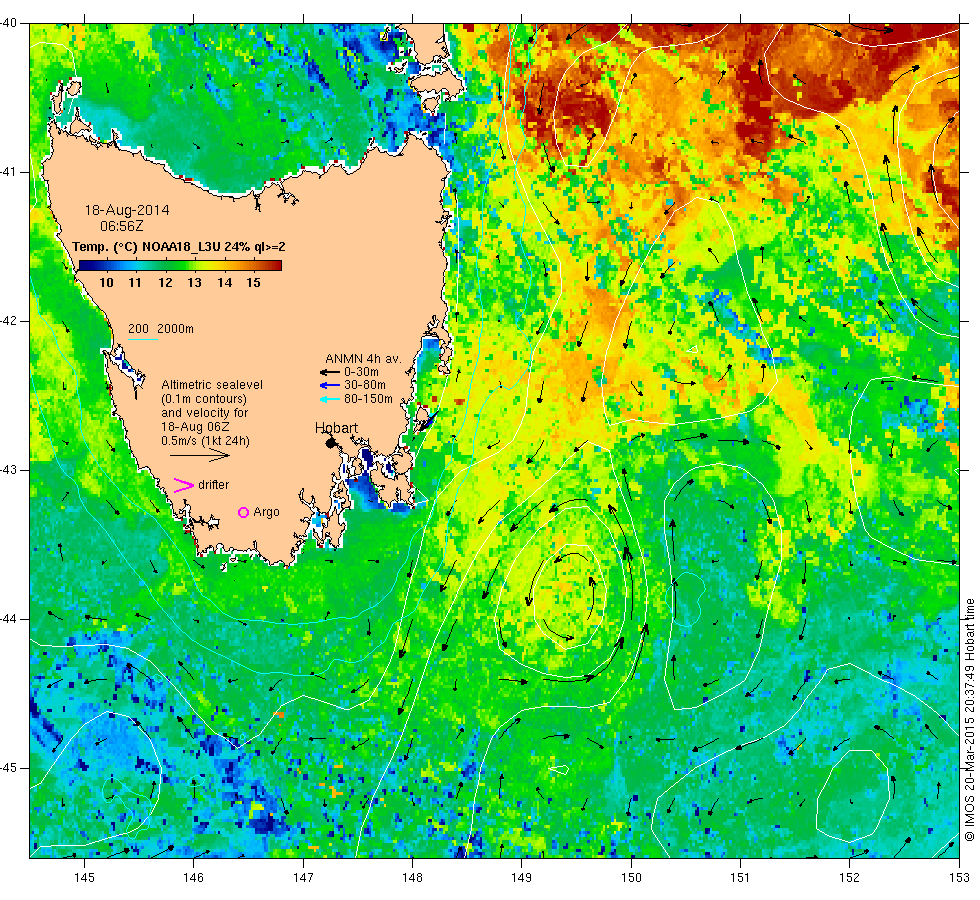This screenshot has height=900, width=980.
Task: Click the (0.1m contours) text
Action: click(204, 399)
